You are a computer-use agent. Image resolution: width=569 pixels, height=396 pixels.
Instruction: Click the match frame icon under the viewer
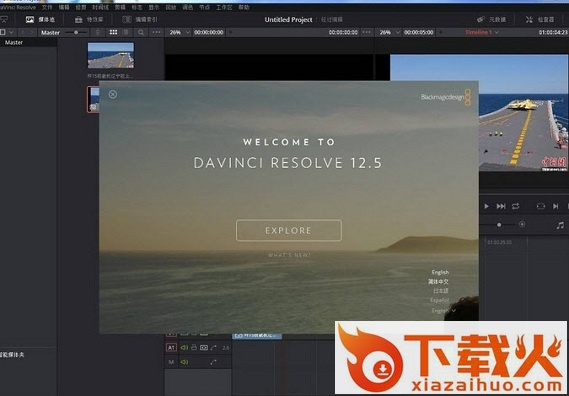[x=541, y=206]
